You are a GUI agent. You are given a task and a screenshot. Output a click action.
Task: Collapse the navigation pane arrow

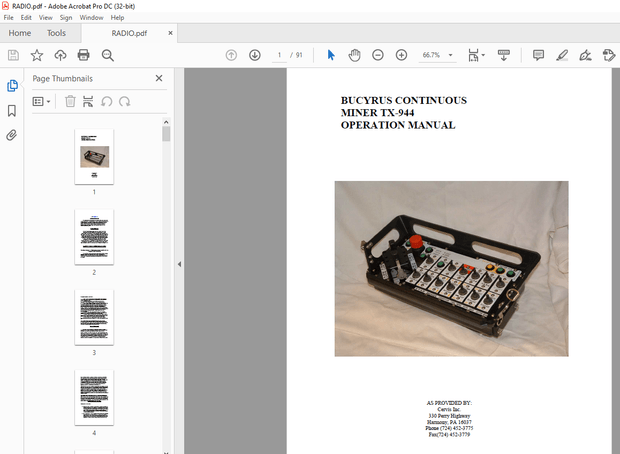[x=179, y=264]
